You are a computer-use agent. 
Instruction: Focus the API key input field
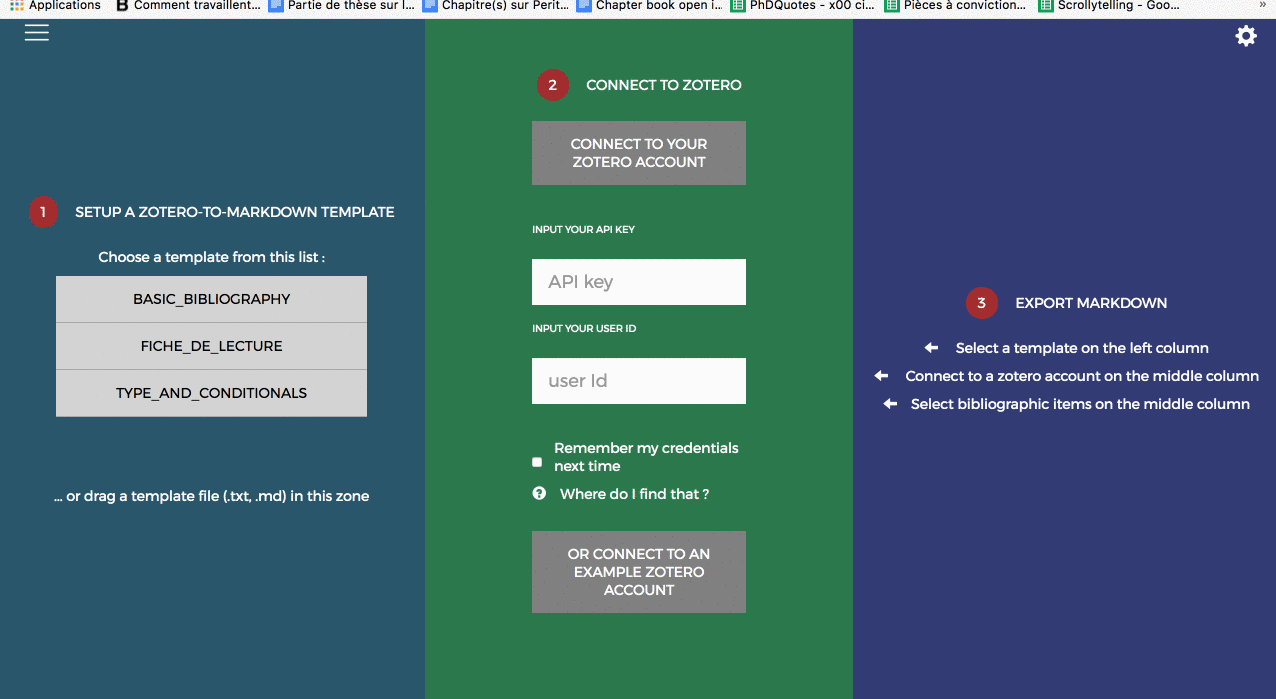(x=639, y=282)
